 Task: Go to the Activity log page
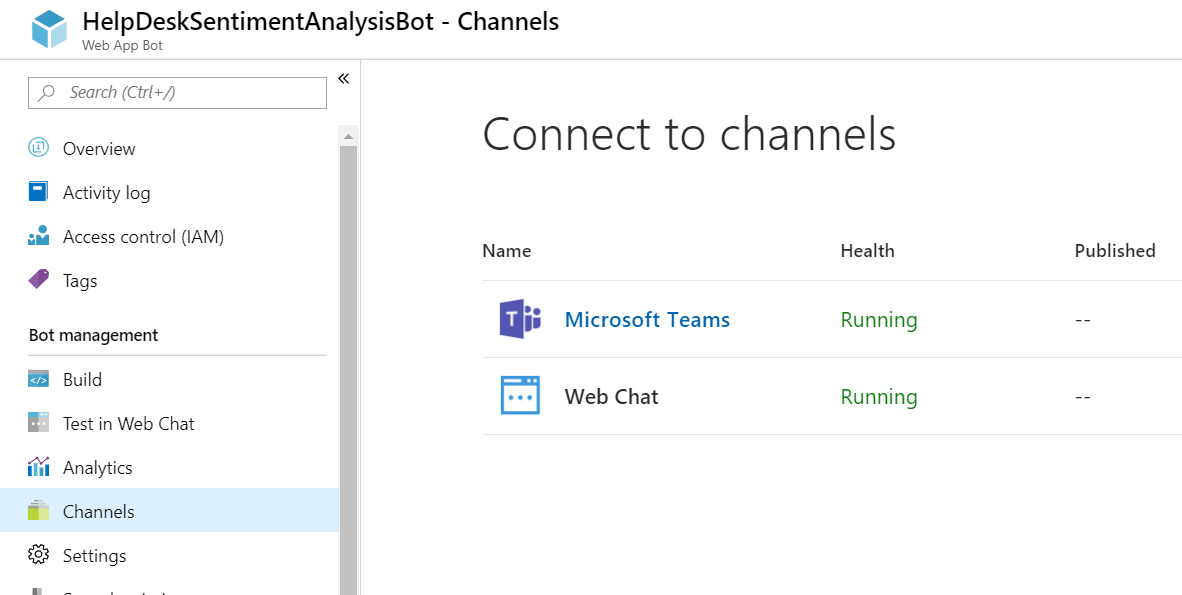click(106, 192)
